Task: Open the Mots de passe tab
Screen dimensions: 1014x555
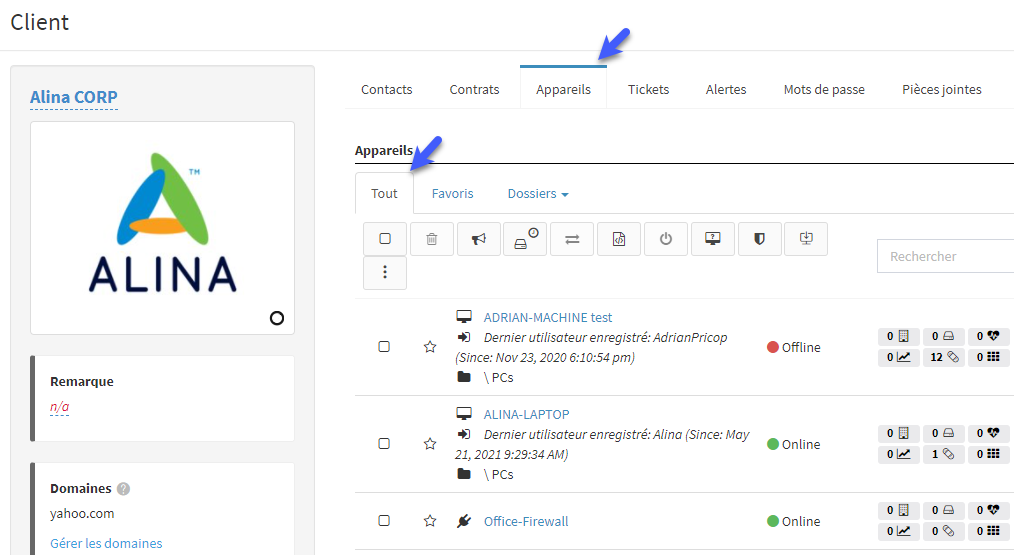Action: [x=825, y=89]
